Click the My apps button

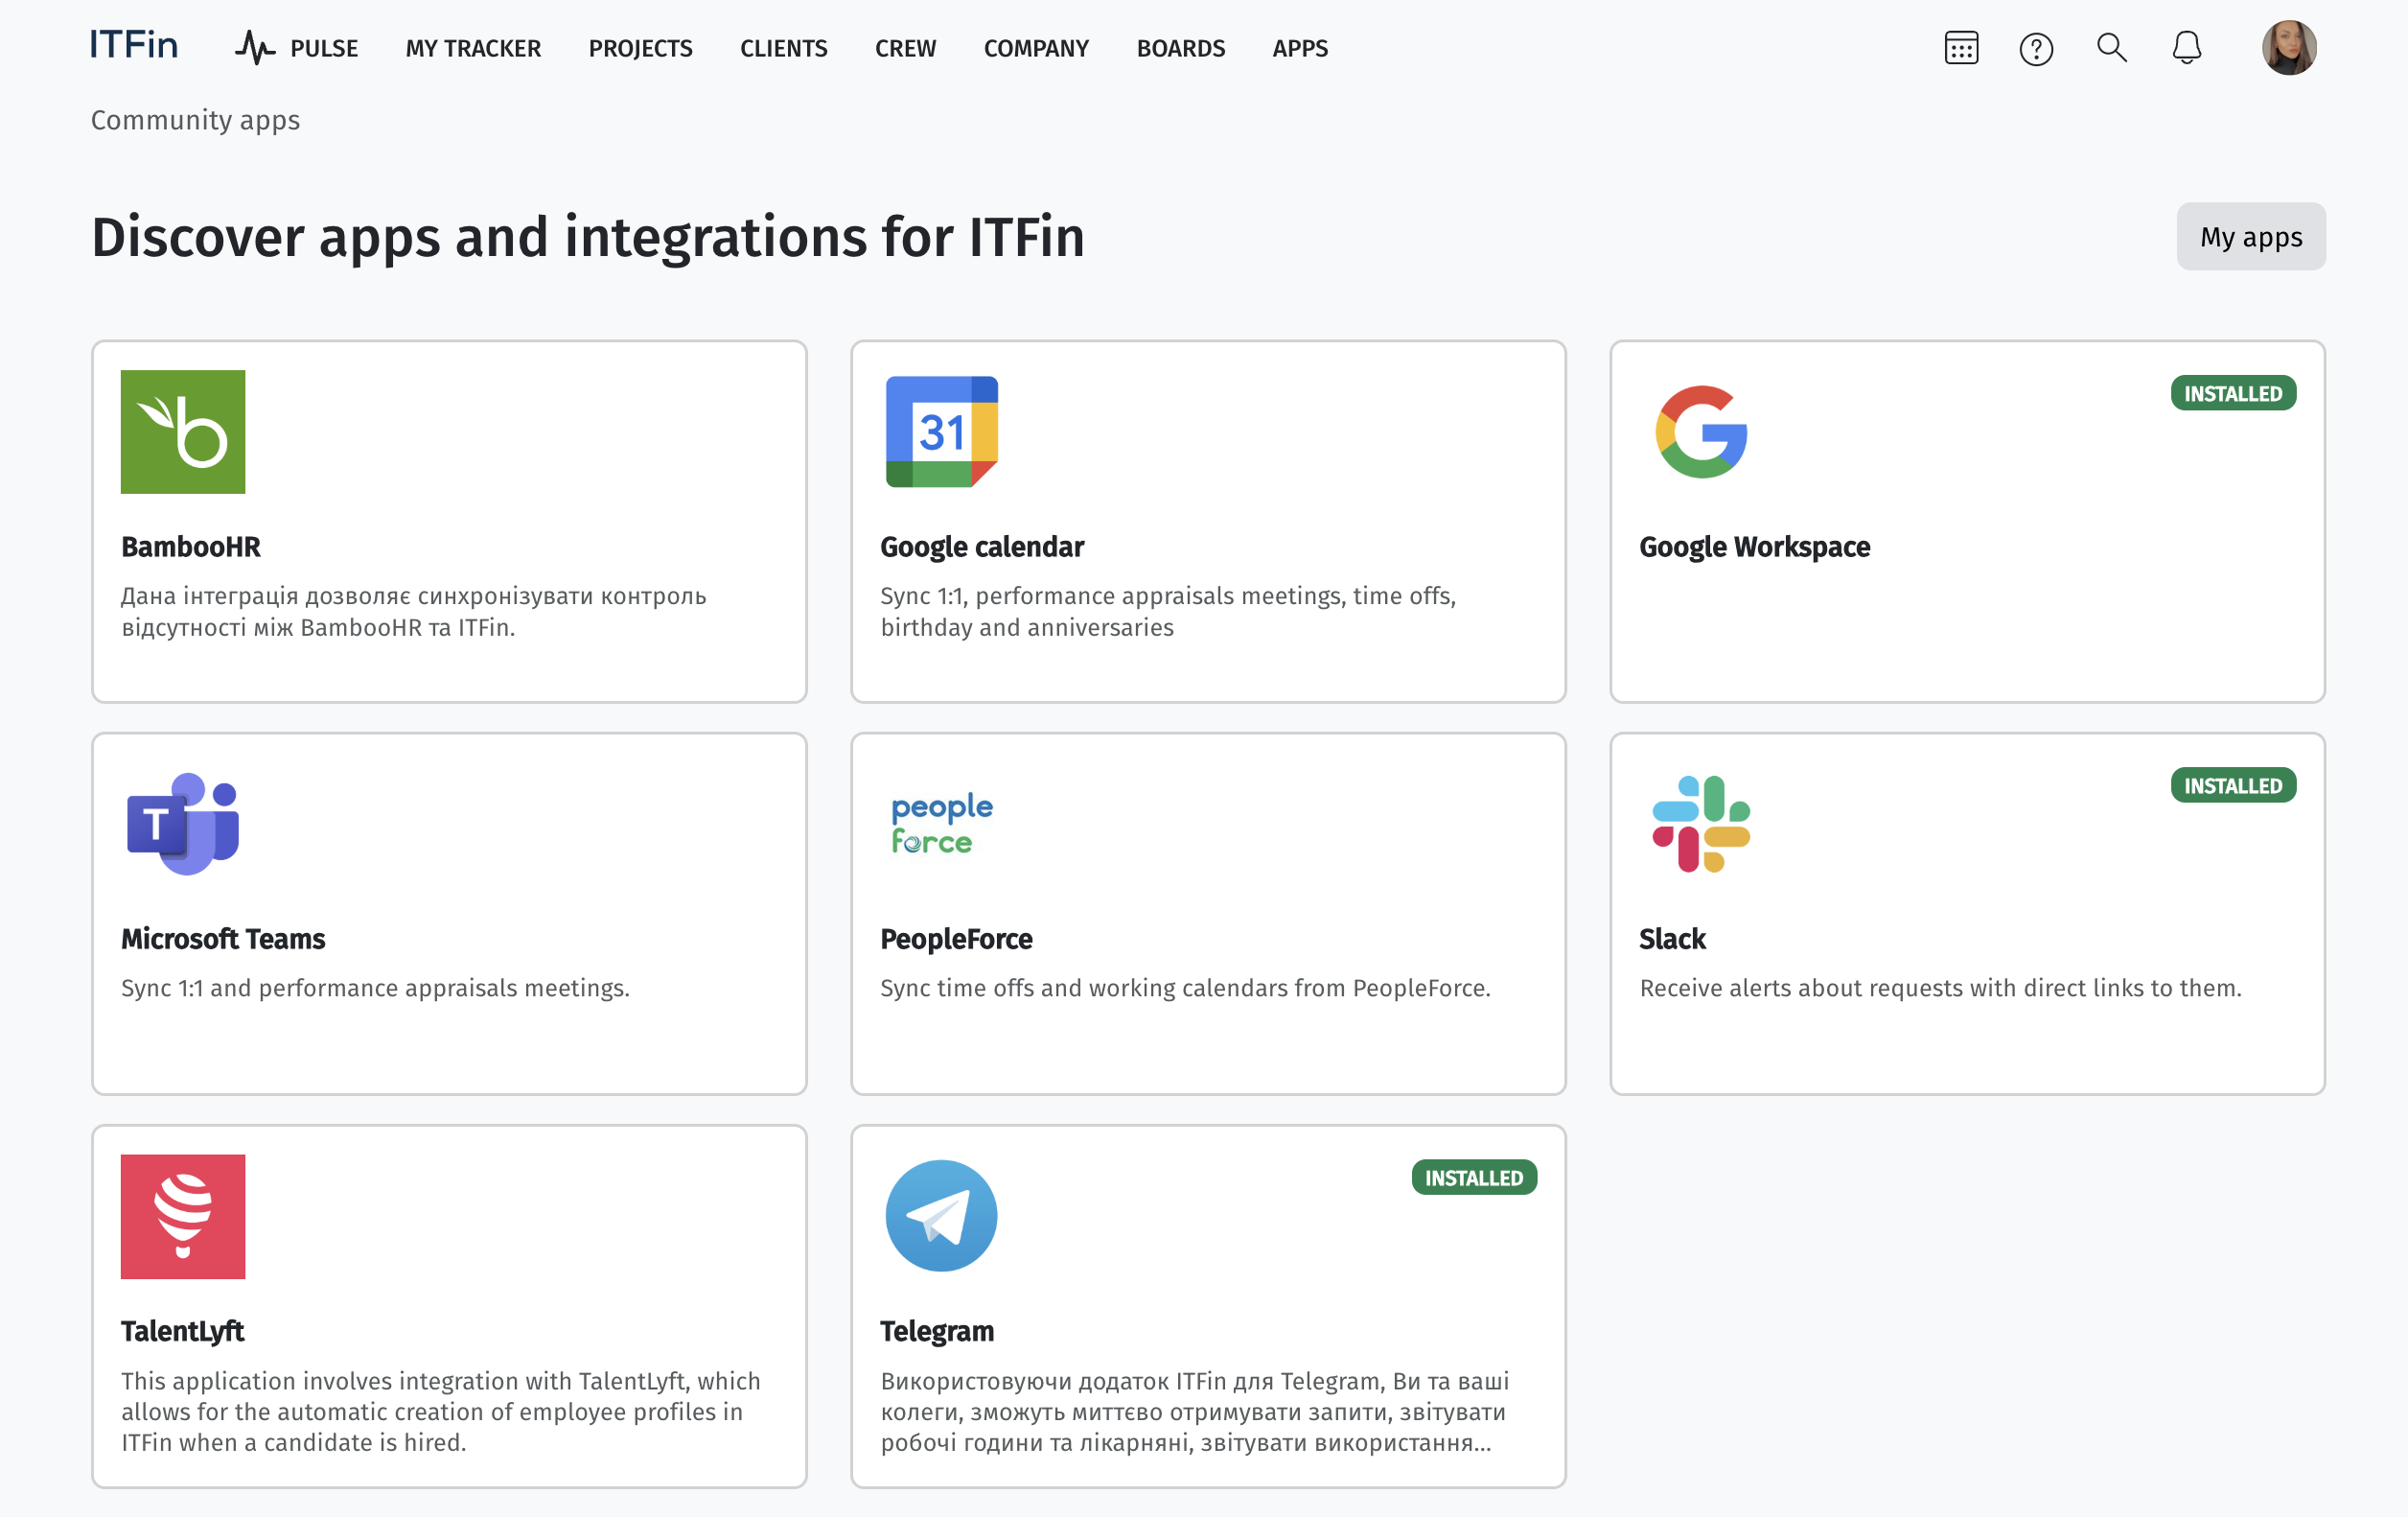pyautogui.click(x=2251, y=237)
